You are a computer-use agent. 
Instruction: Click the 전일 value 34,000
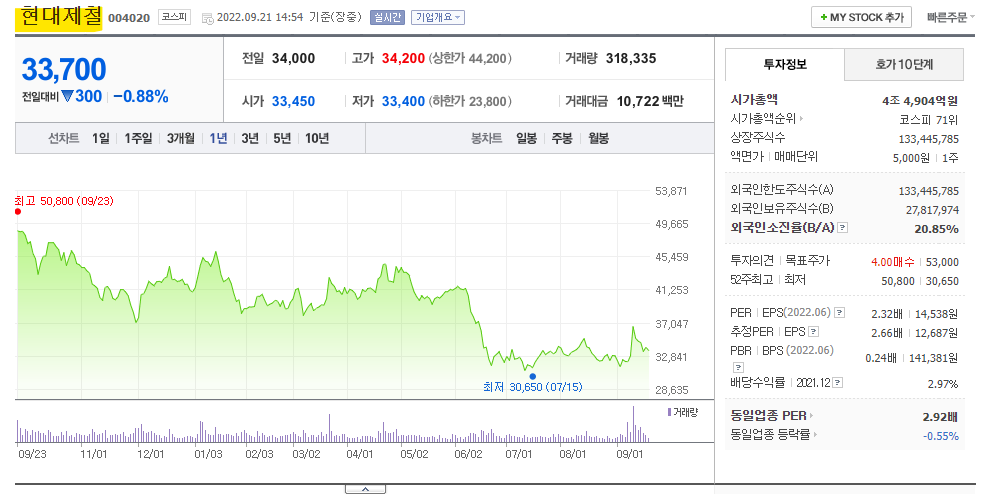(293, 58)
